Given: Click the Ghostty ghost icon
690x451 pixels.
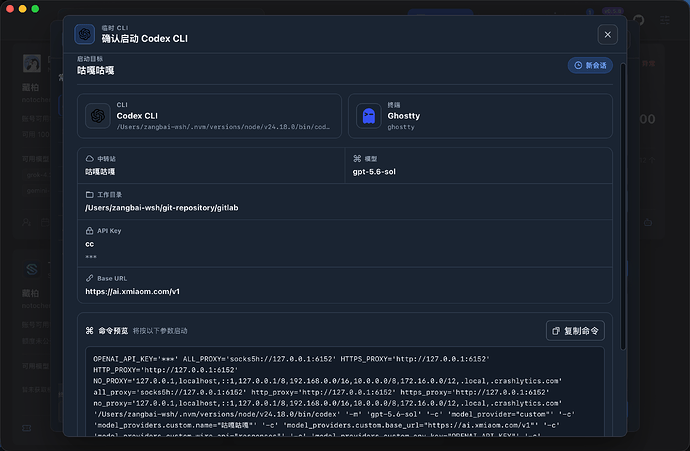Looking at the screenshot, I should click(368, 116).
